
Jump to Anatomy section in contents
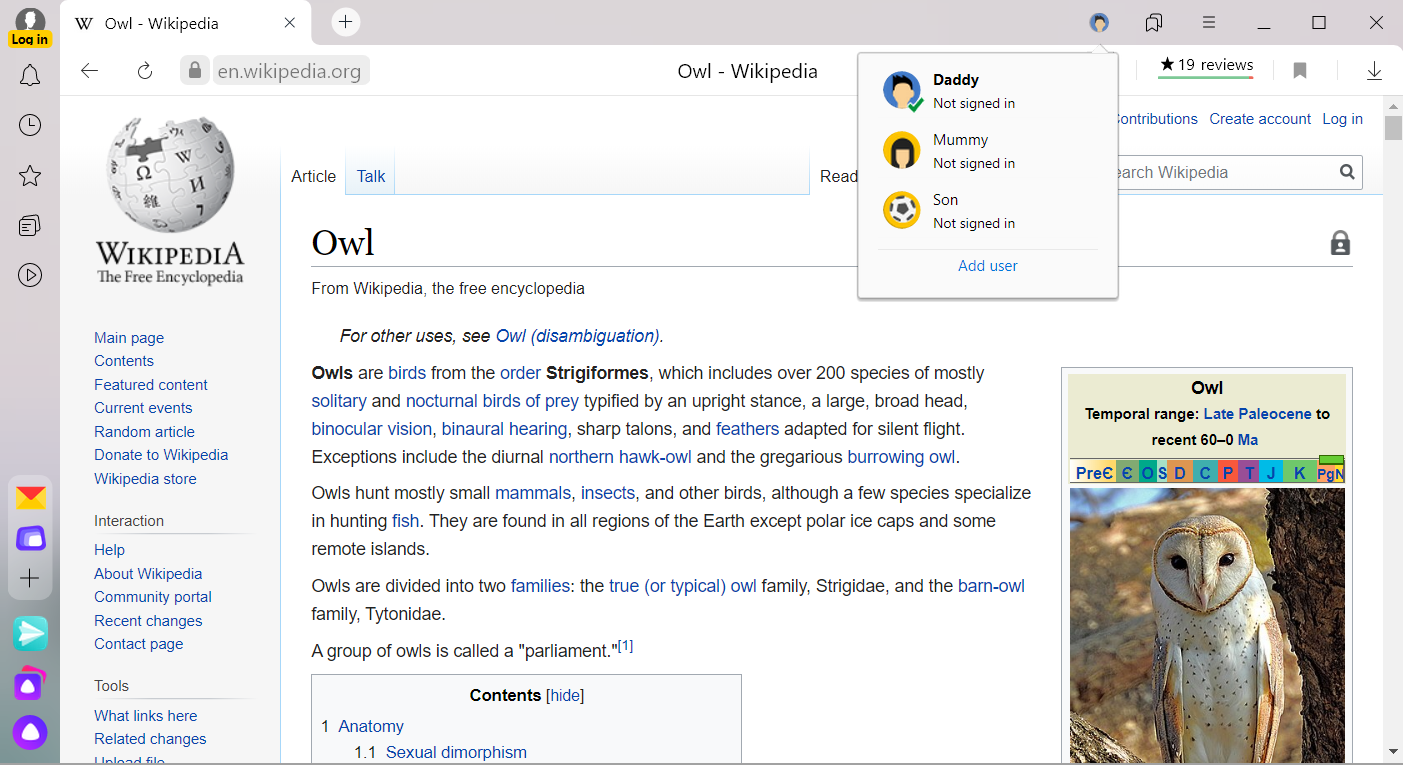click(371, 727)
